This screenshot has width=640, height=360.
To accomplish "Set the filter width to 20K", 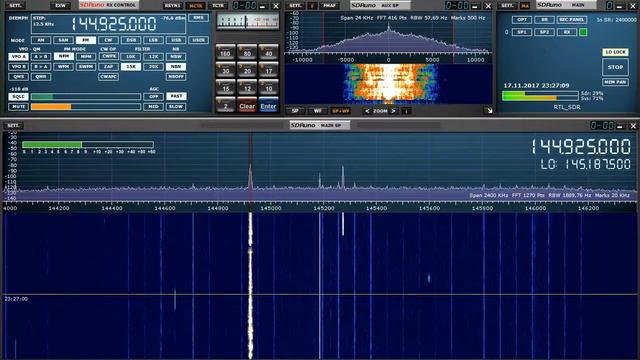I will pos(153,67).
